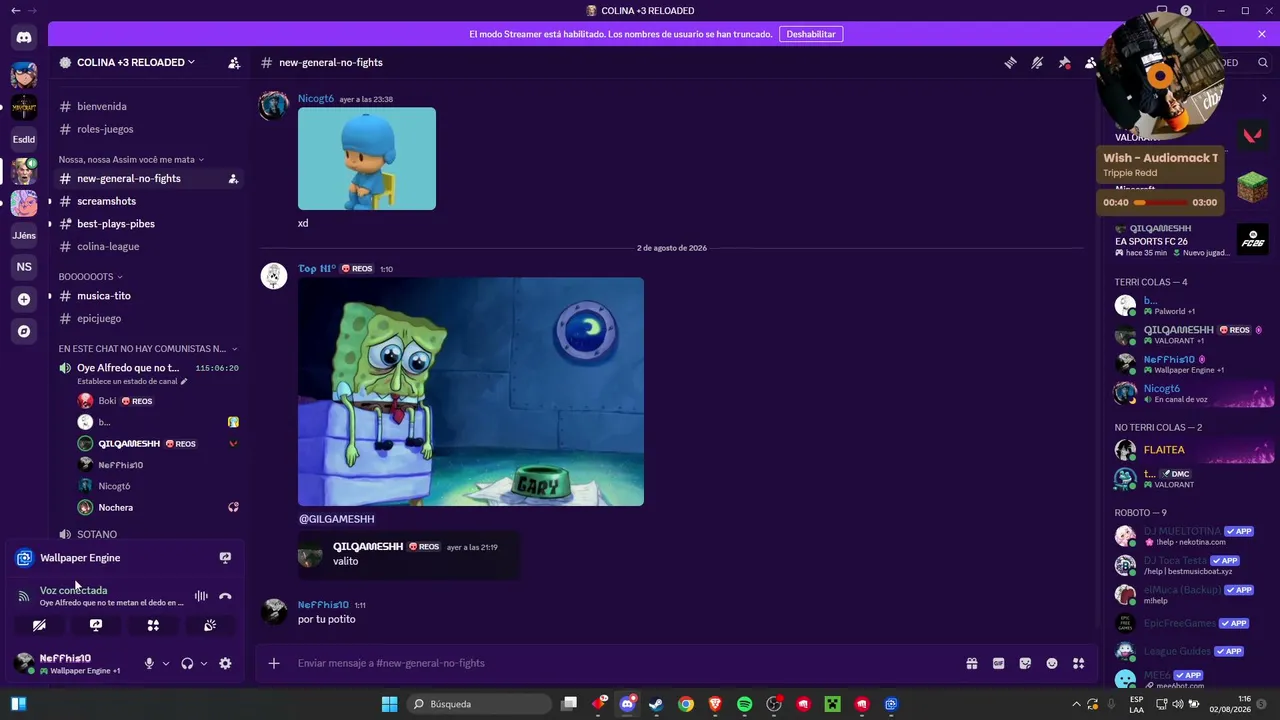Click Deshabilitar to disable Streamer mode

tap(810, 34)
